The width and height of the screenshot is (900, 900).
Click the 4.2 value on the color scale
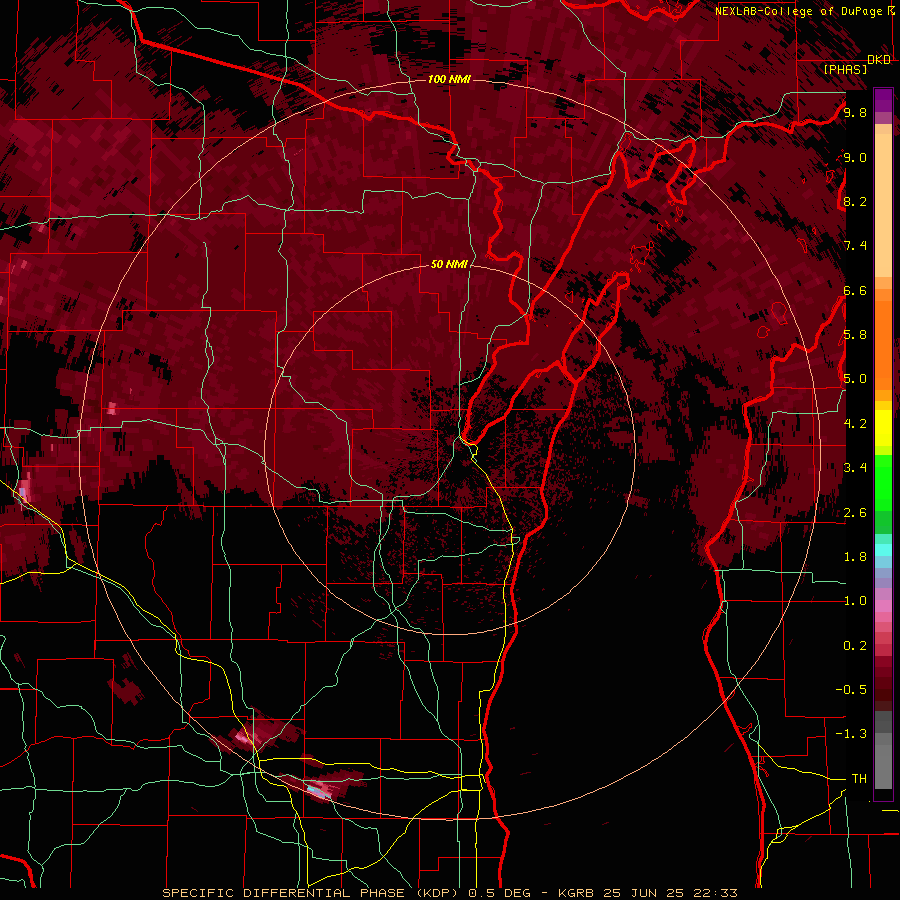click(855, 424)
